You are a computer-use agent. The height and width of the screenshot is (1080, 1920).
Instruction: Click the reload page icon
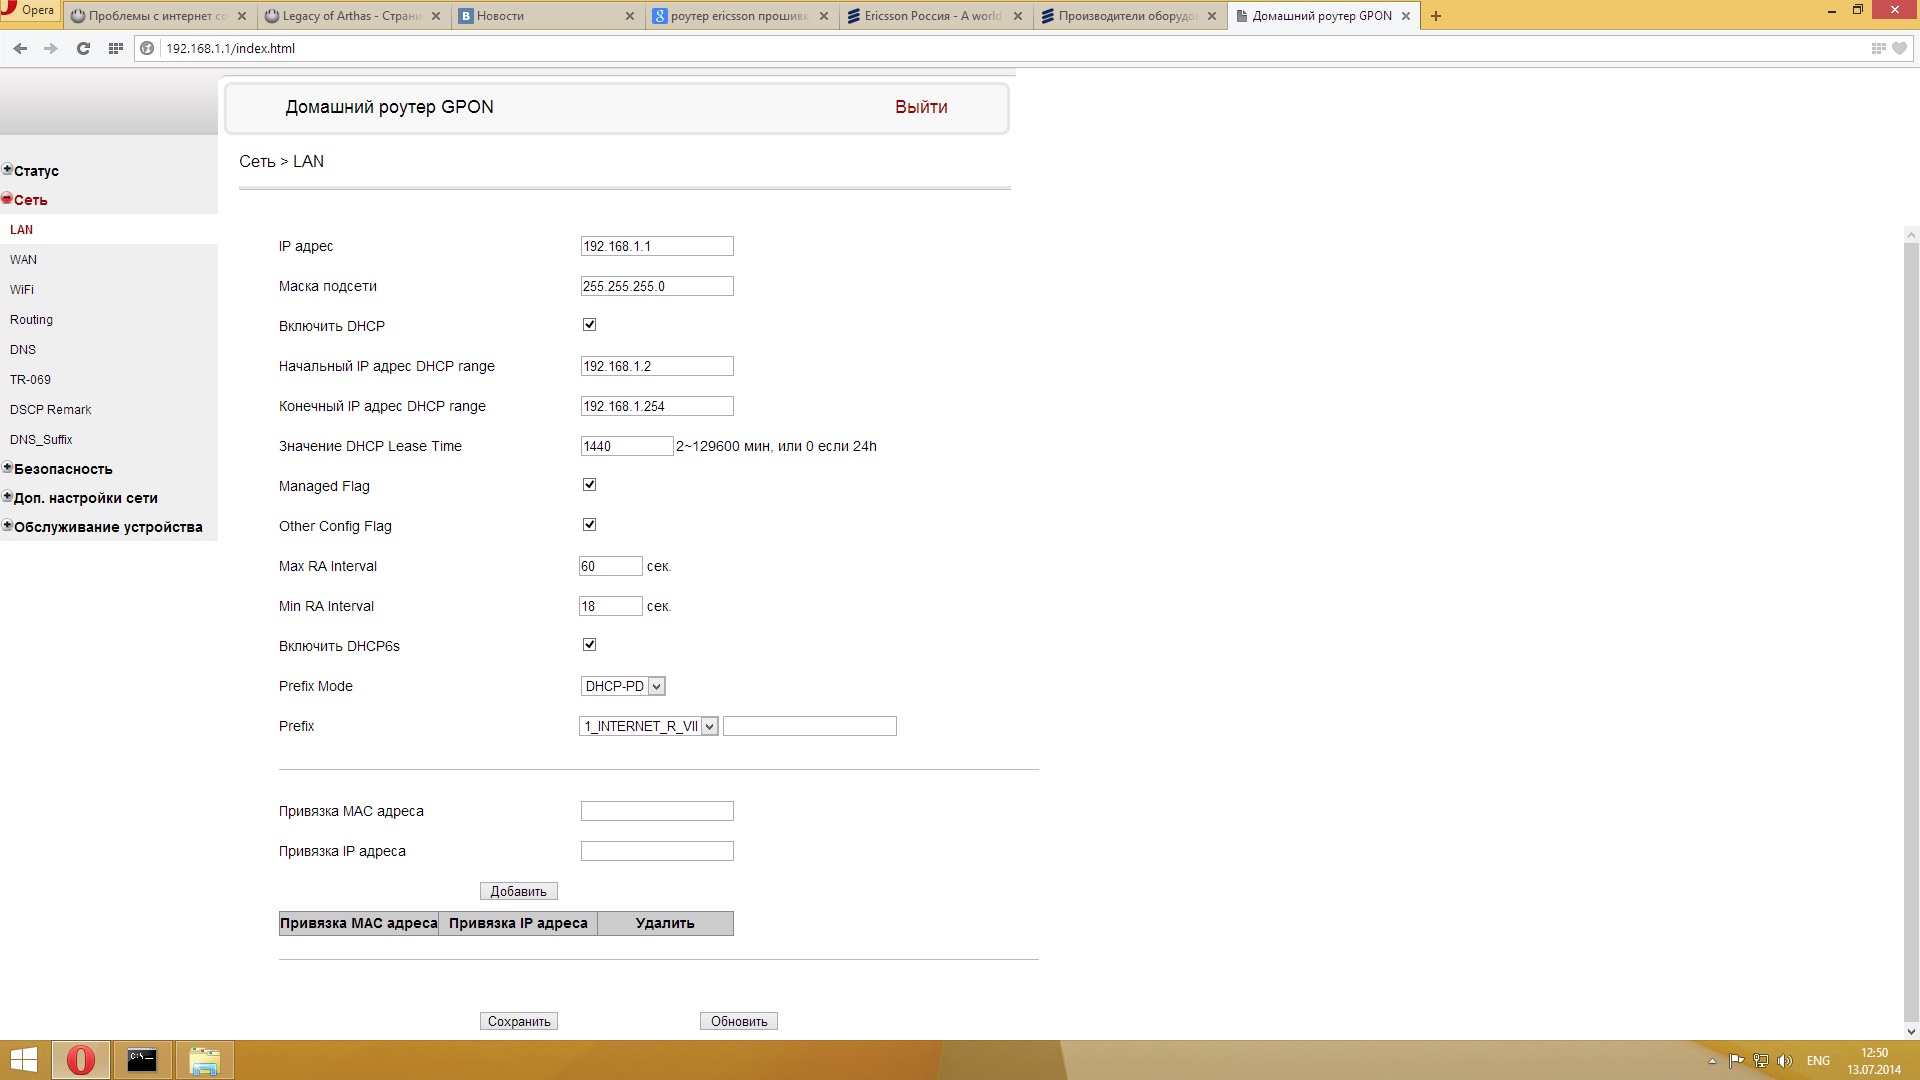pyautogui.click(x=83, y=48)
